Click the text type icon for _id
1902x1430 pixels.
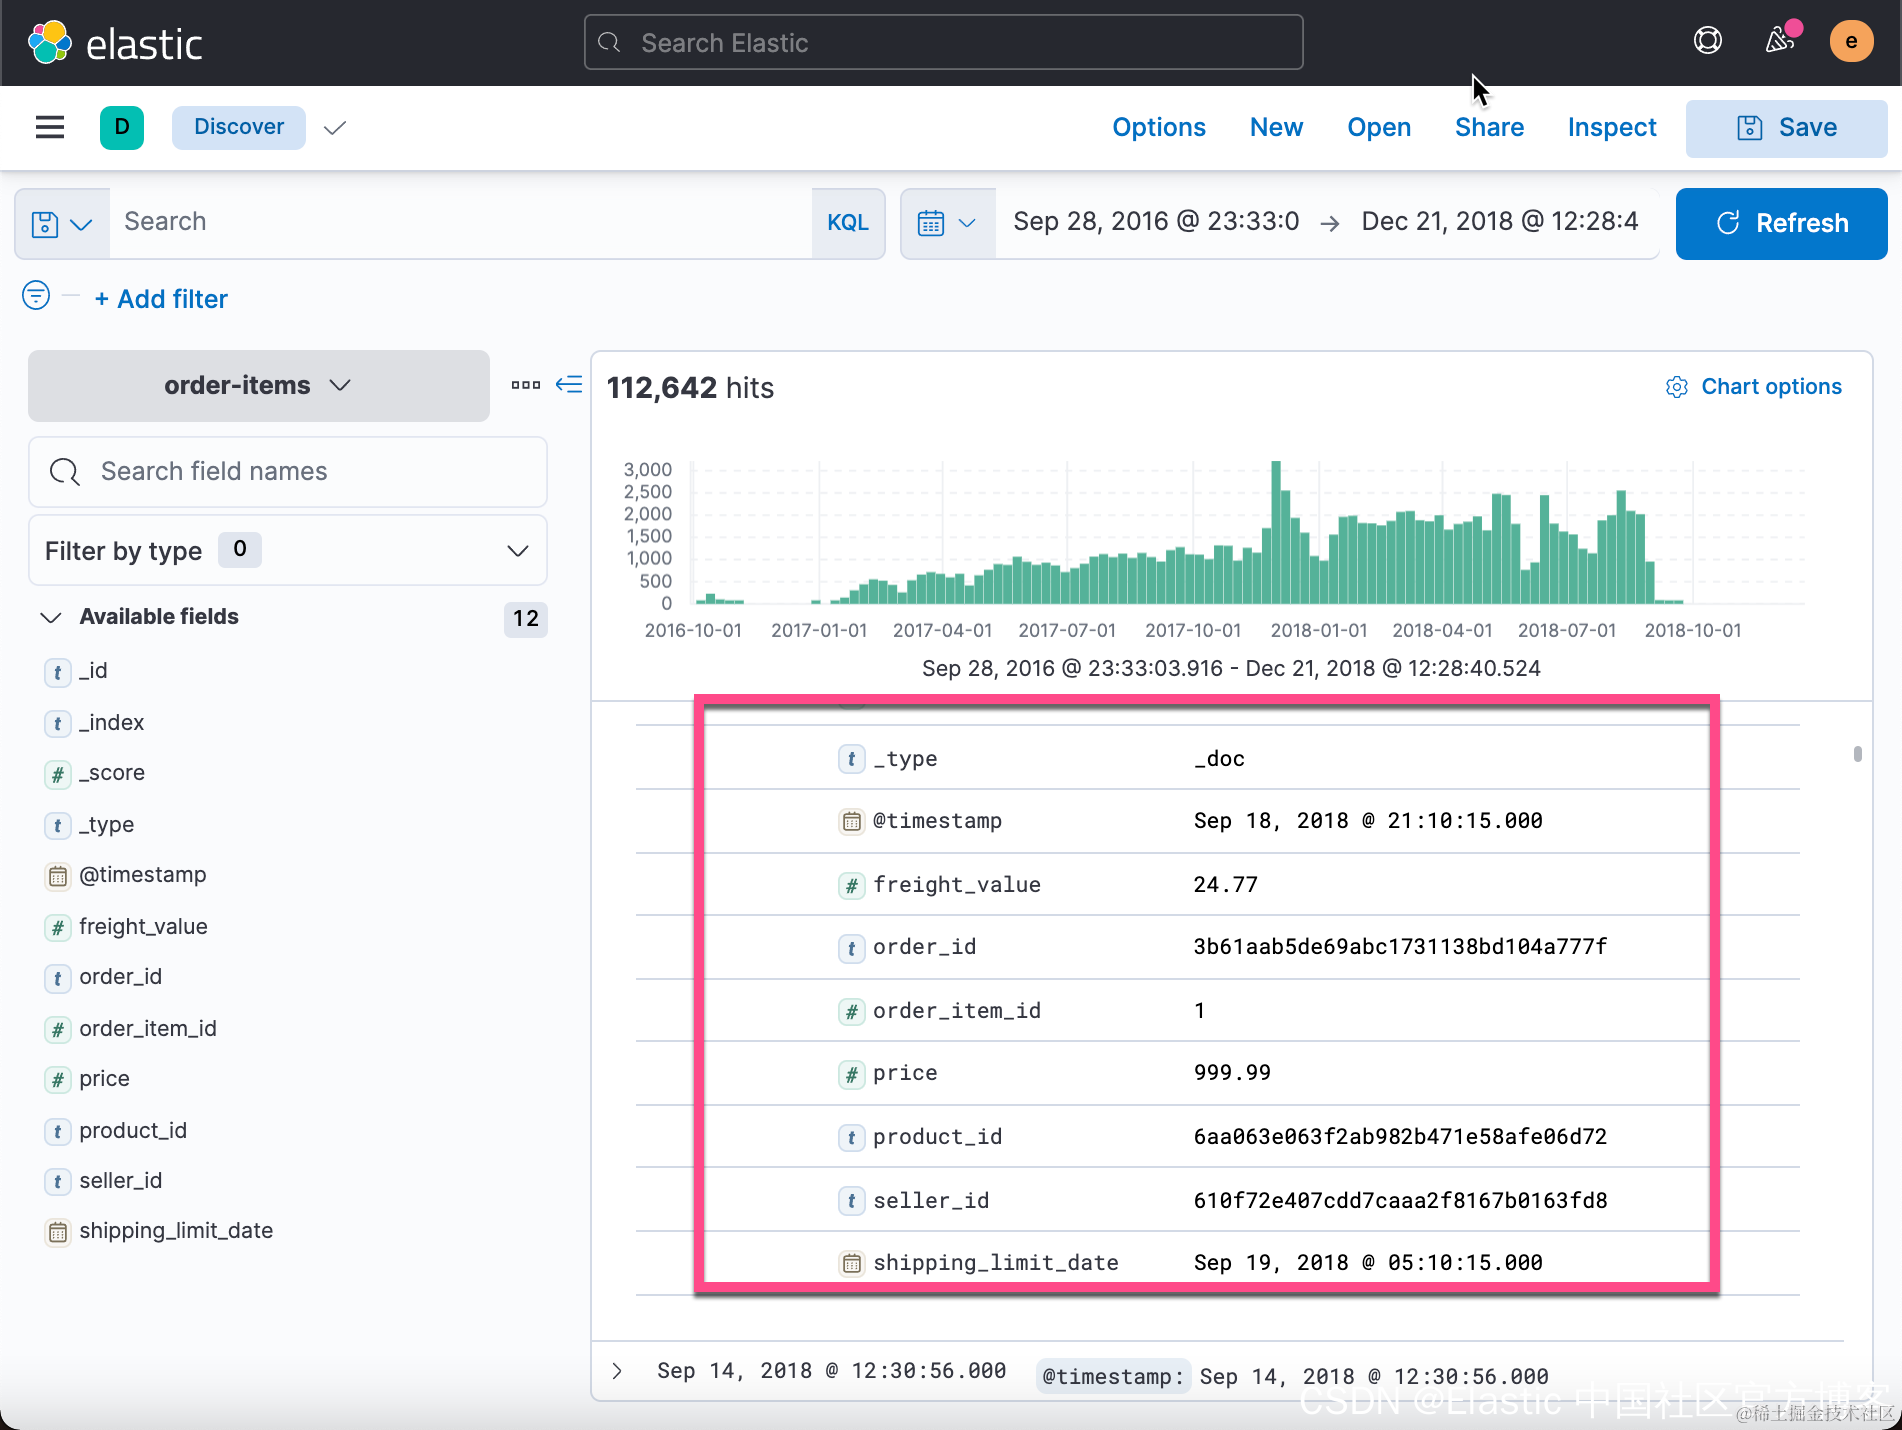coord(58,672)
